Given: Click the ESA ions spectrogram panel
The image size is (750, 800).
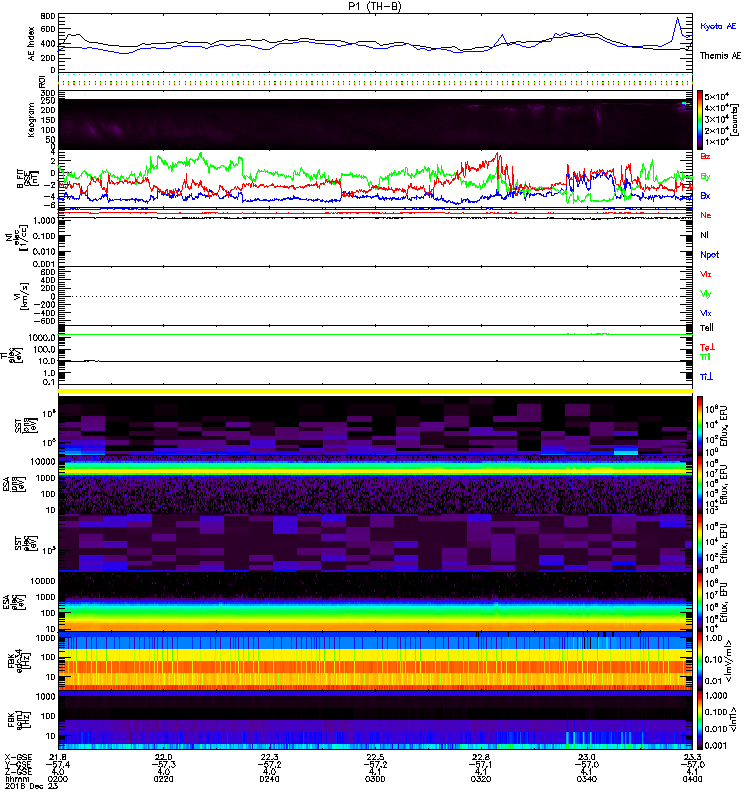Looking at the screenshot, I should point(375,484).
